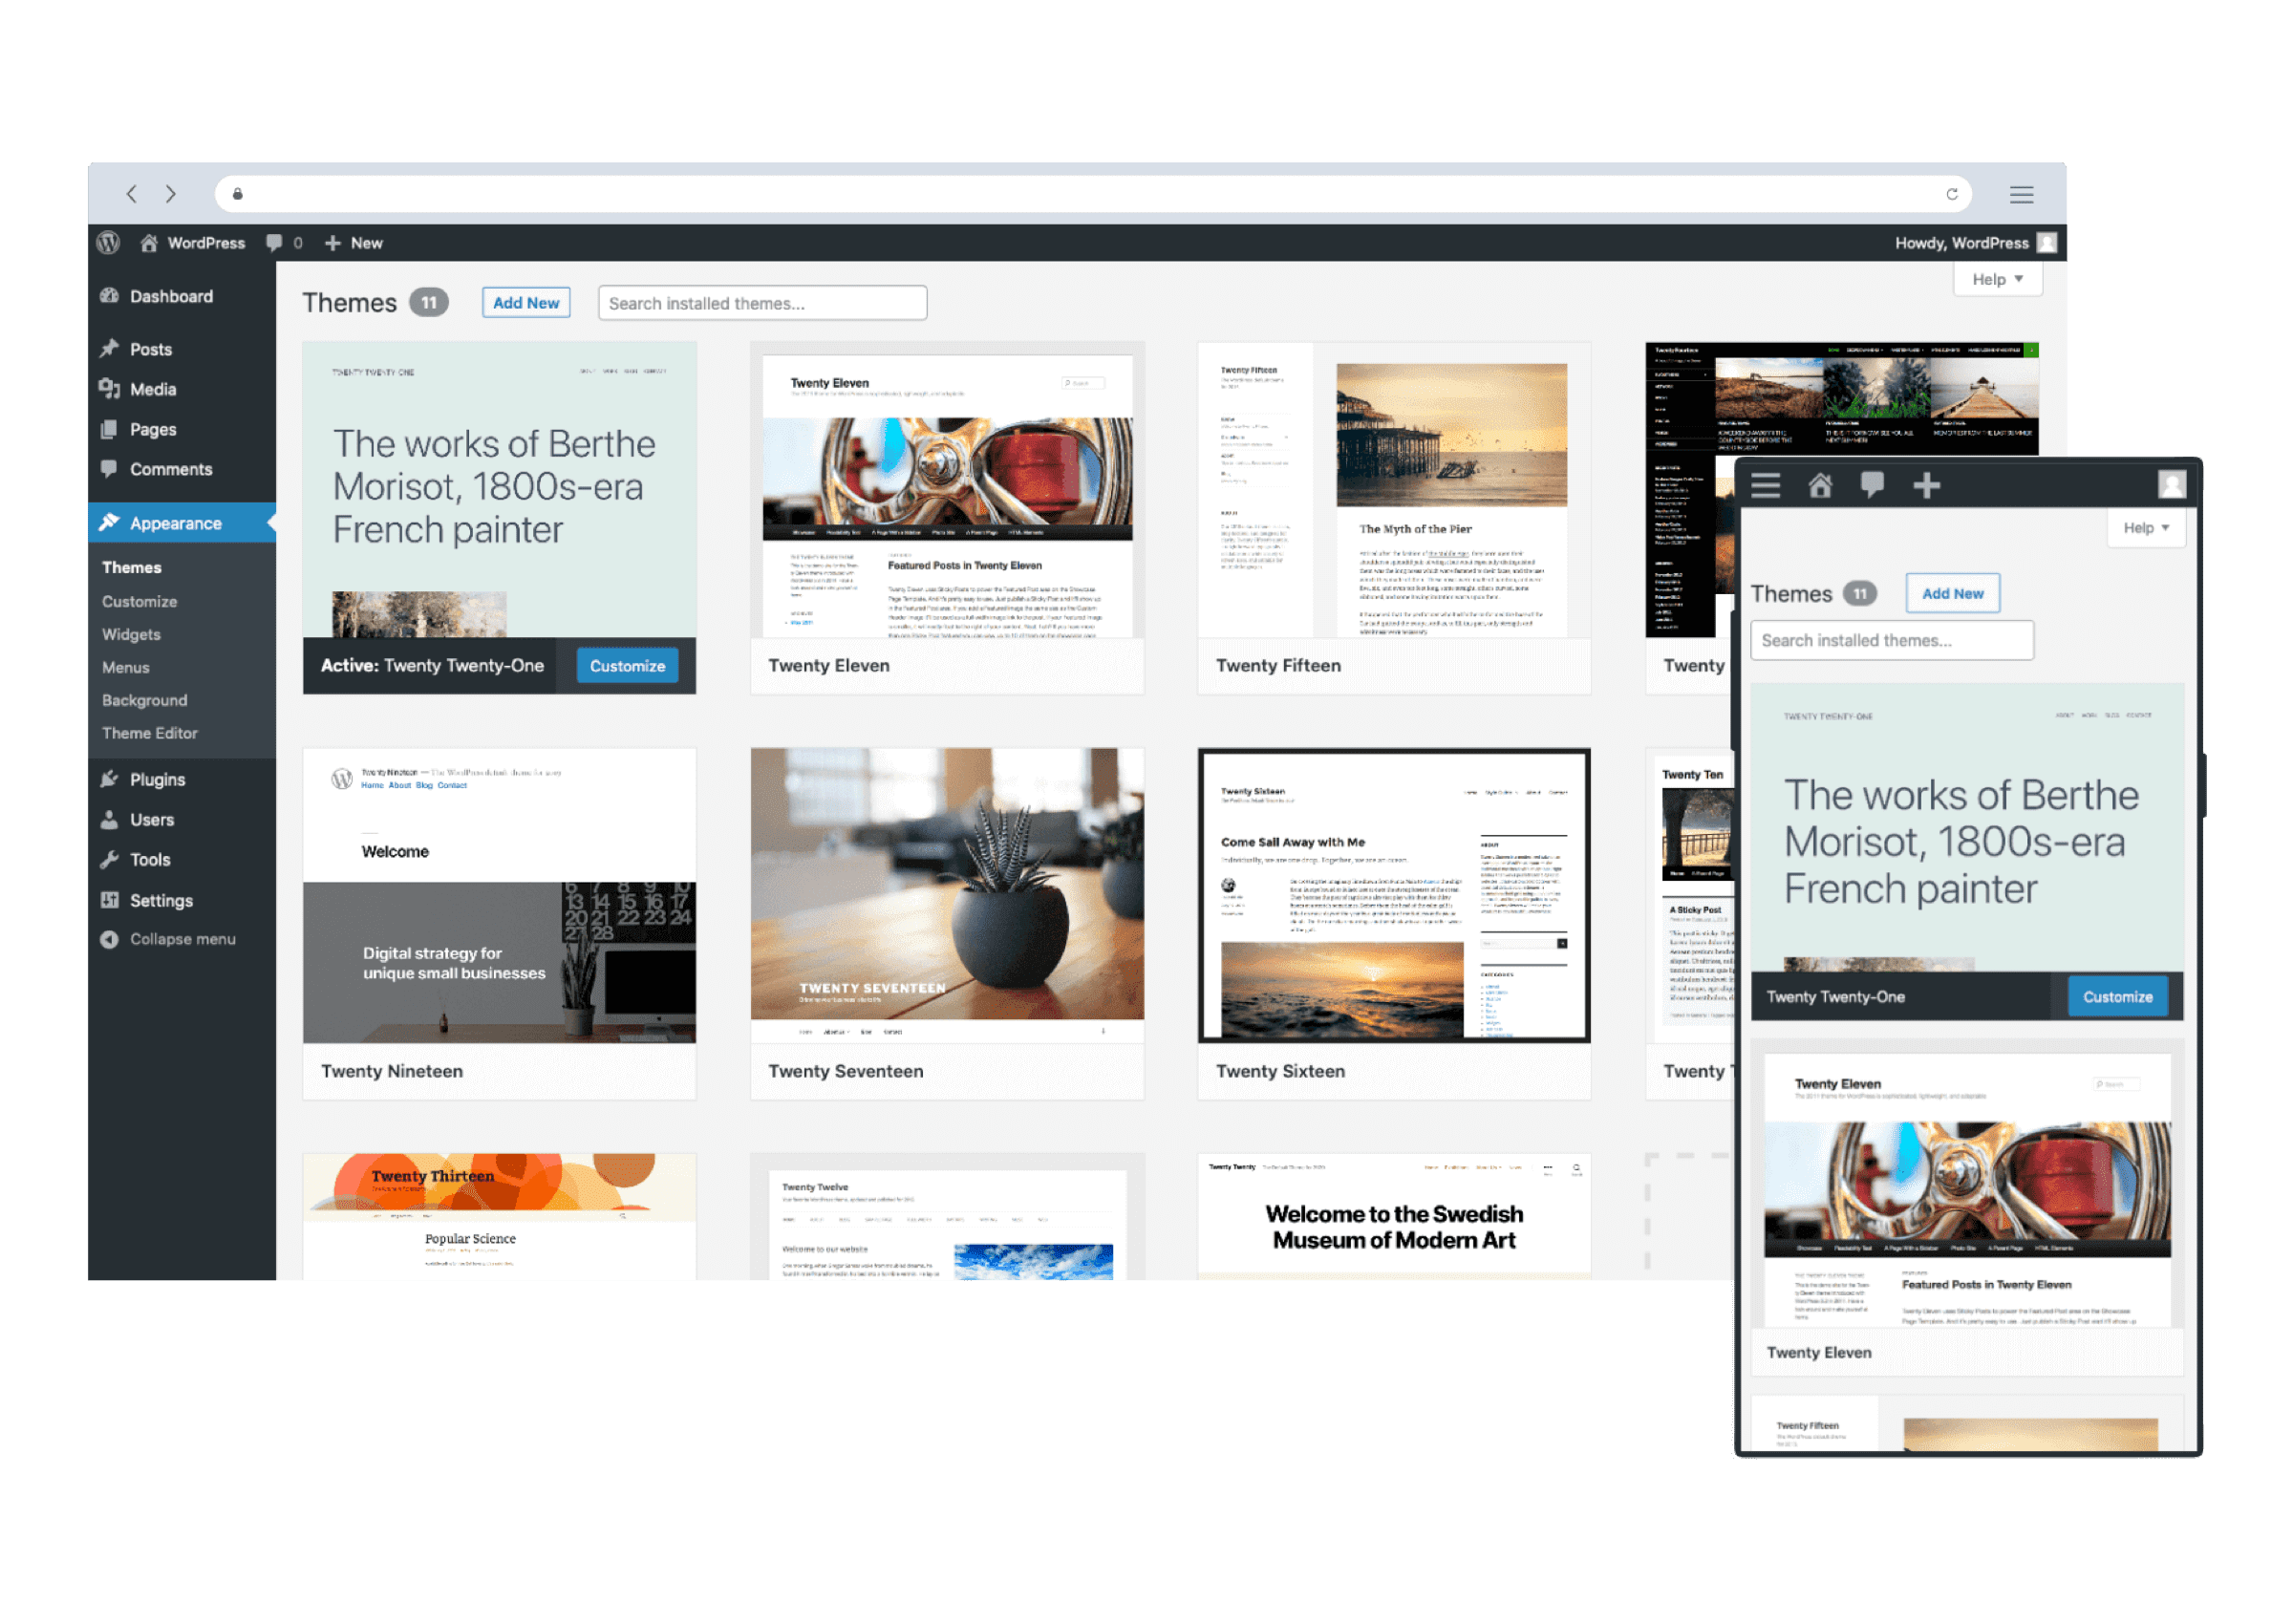Click the Posts pin icon in the sidebar
The image size is (2293, 1624).
(x=110, y=349)
